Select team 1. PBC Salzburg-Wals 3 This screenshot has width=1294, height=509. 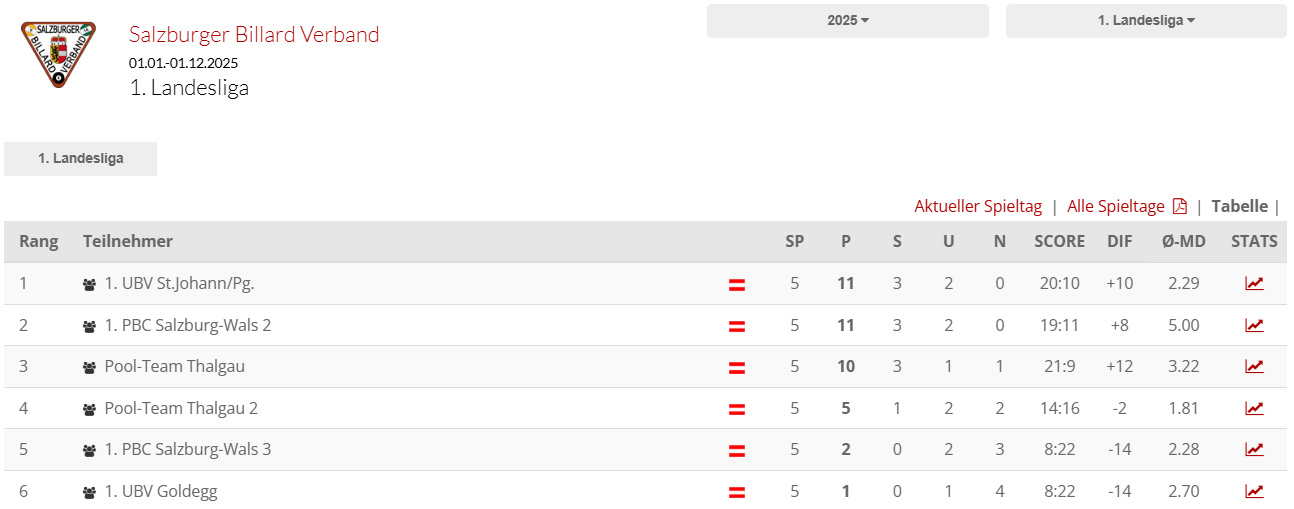(x=188, y=449)
